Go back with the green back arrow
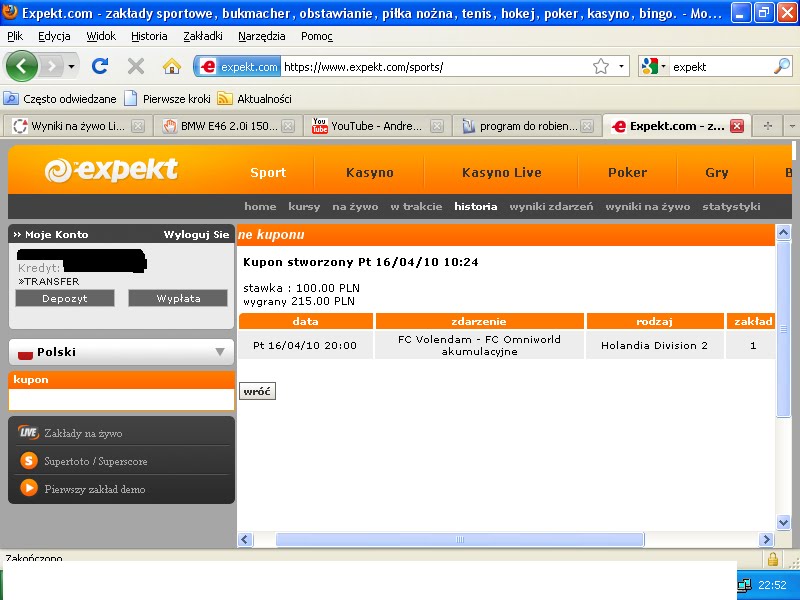Image resolution: width=800 pixels, height=600 pixels. 21,66
